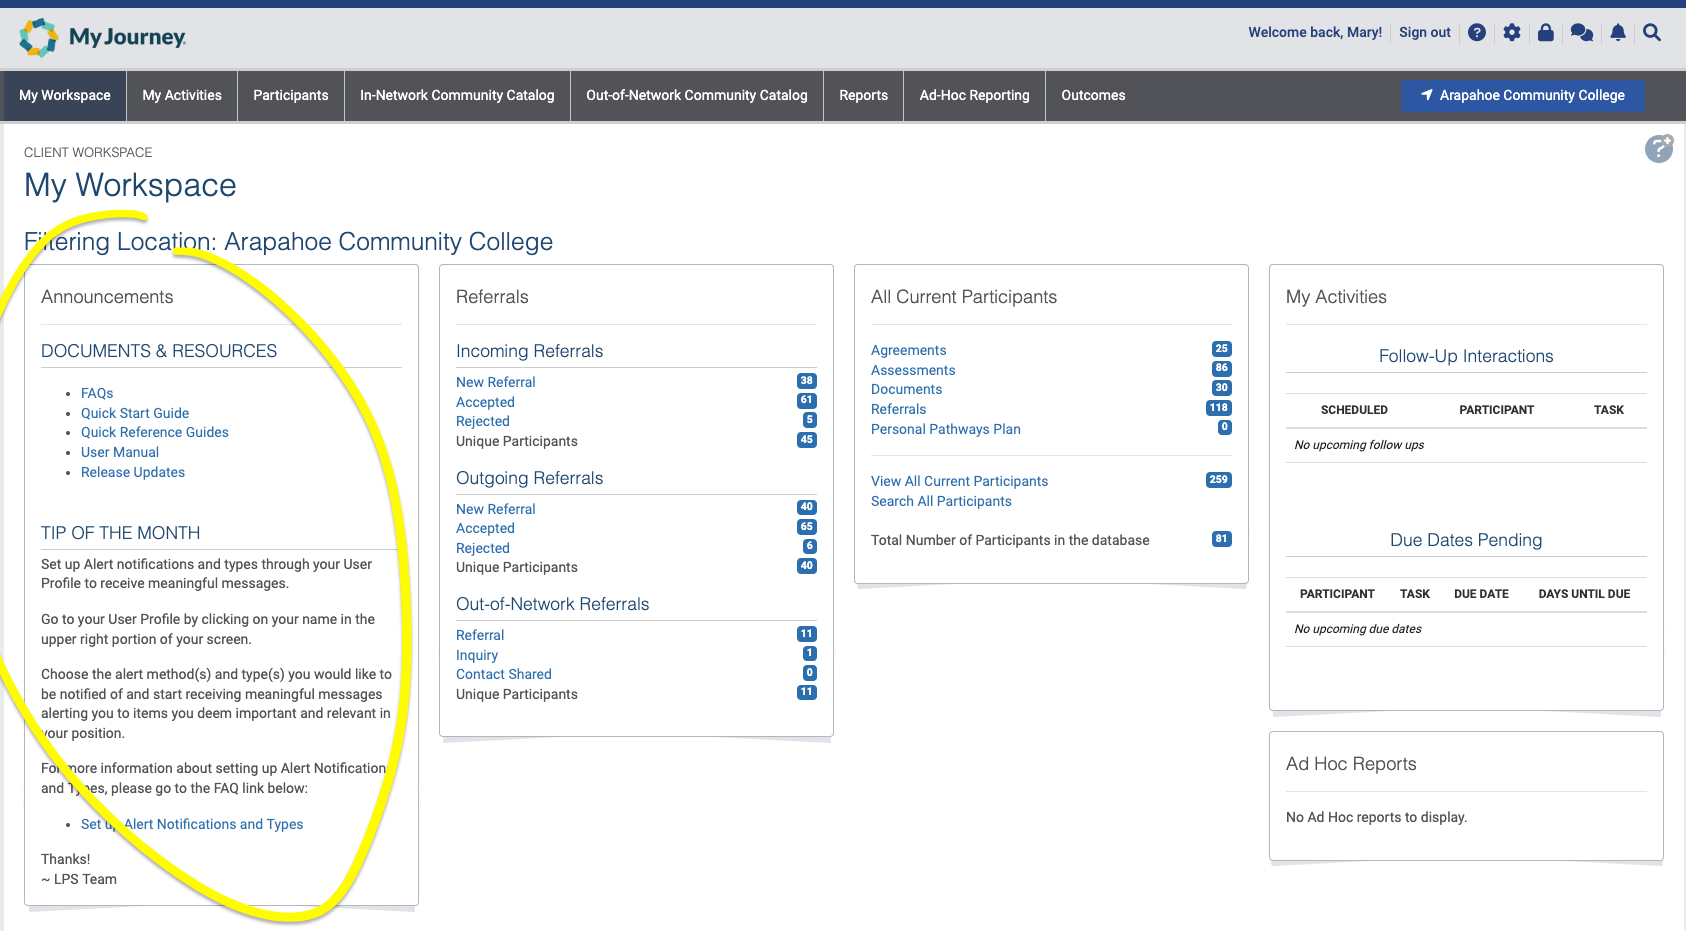The height and width of the screenshot is (931, 1686).
Task: Select View All Current Participants link
Action: [959, 481]
